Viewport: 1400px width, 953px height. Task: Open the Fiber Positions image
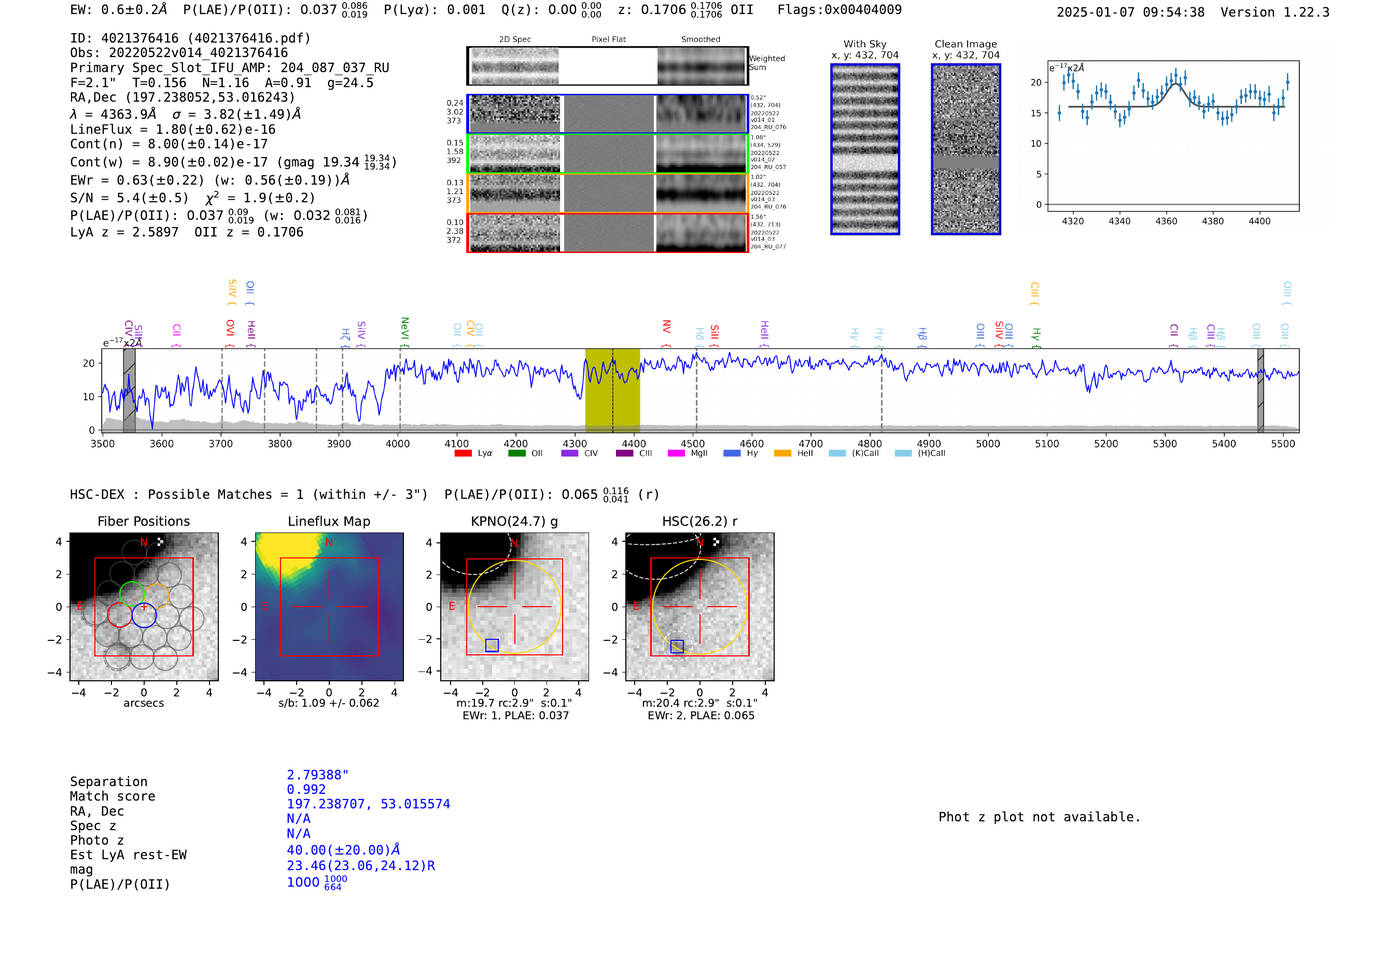(x=144, y=607)
